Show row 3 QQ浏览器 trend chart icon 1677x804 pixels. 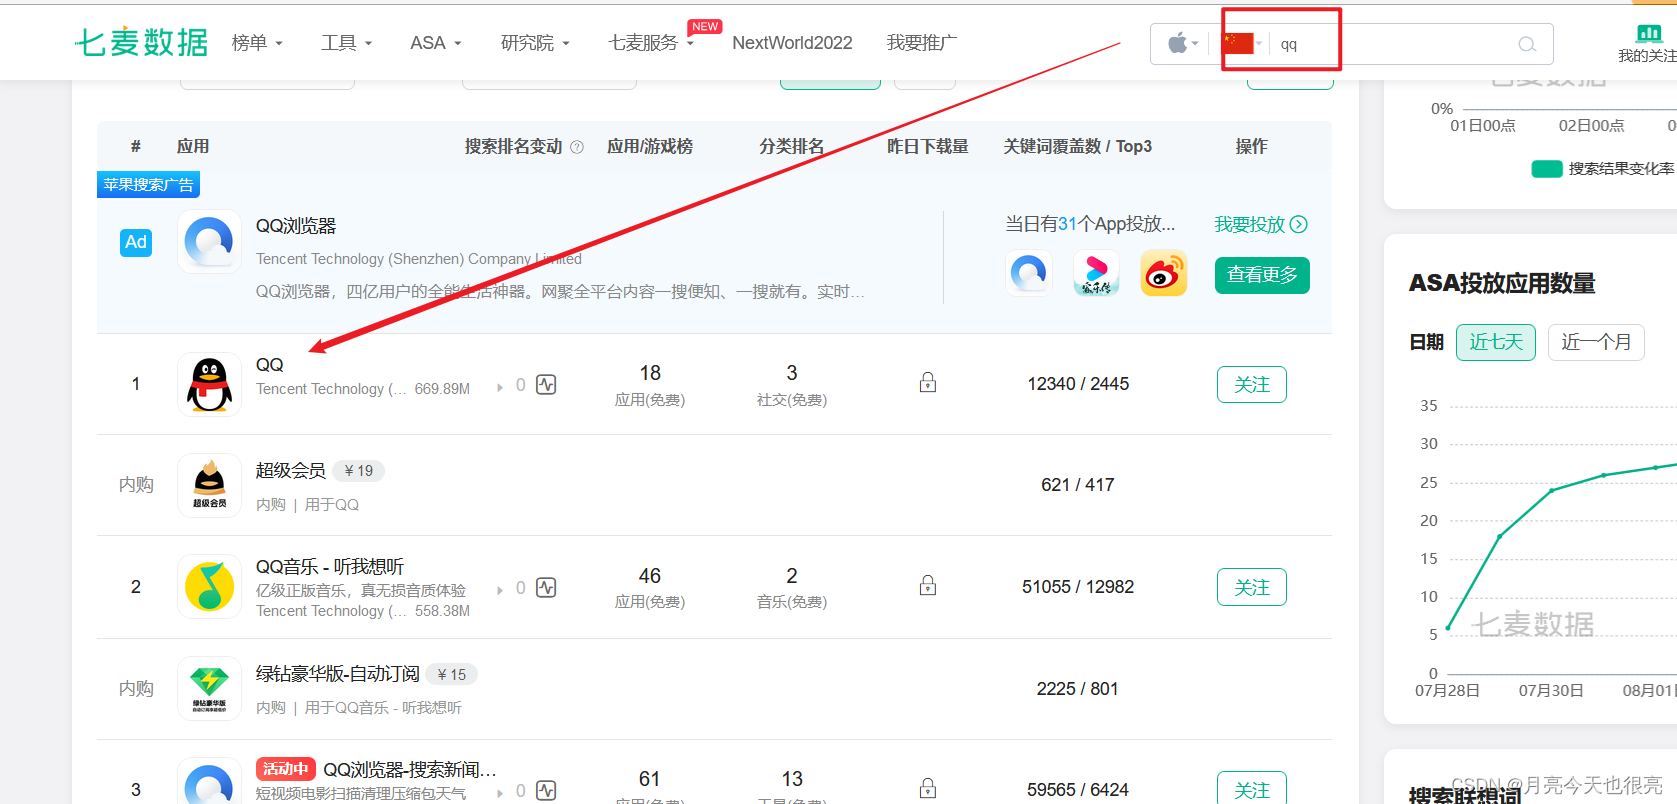tap(546, 791)
